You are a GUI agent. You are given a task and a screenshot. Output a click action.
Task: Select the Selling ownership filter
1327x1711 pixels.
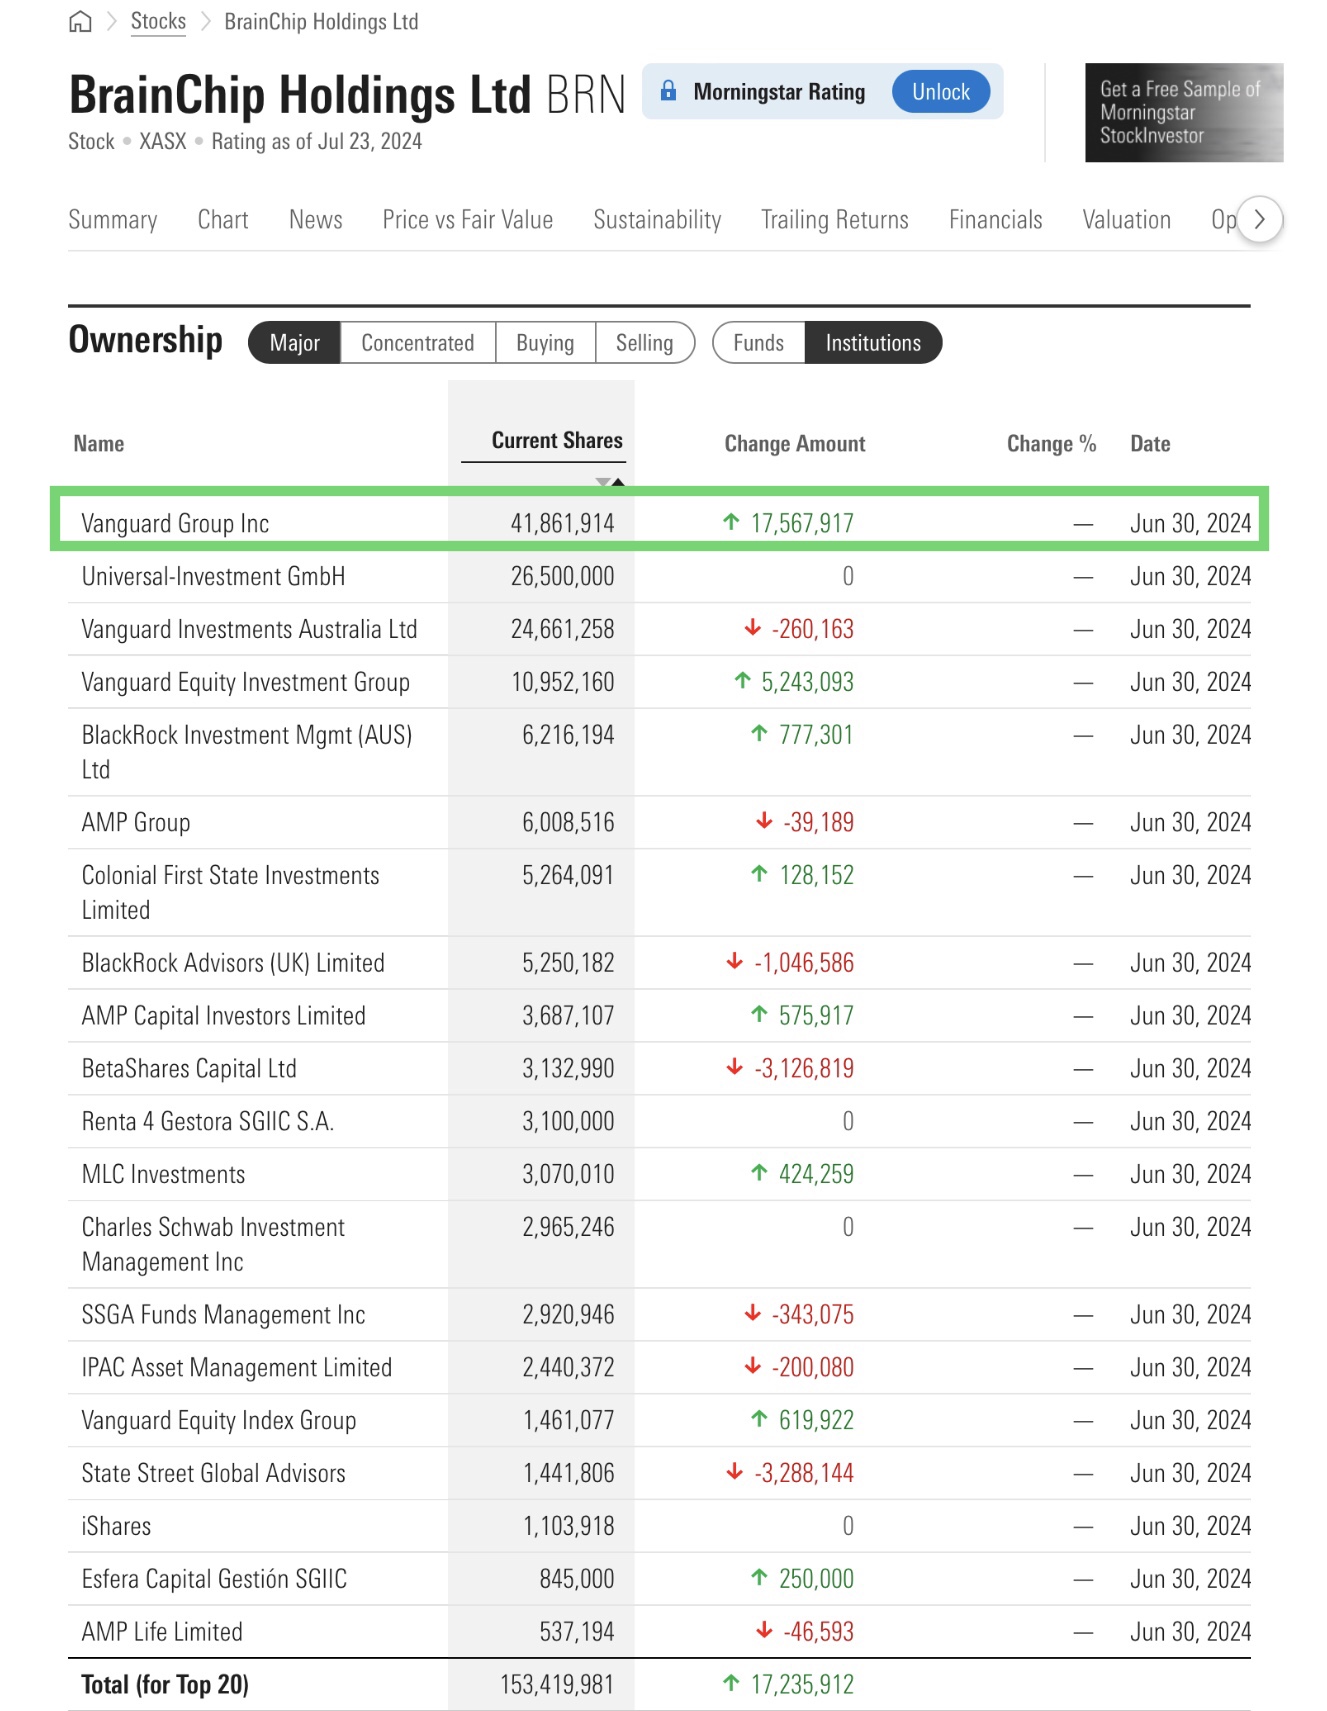point(645,343)
